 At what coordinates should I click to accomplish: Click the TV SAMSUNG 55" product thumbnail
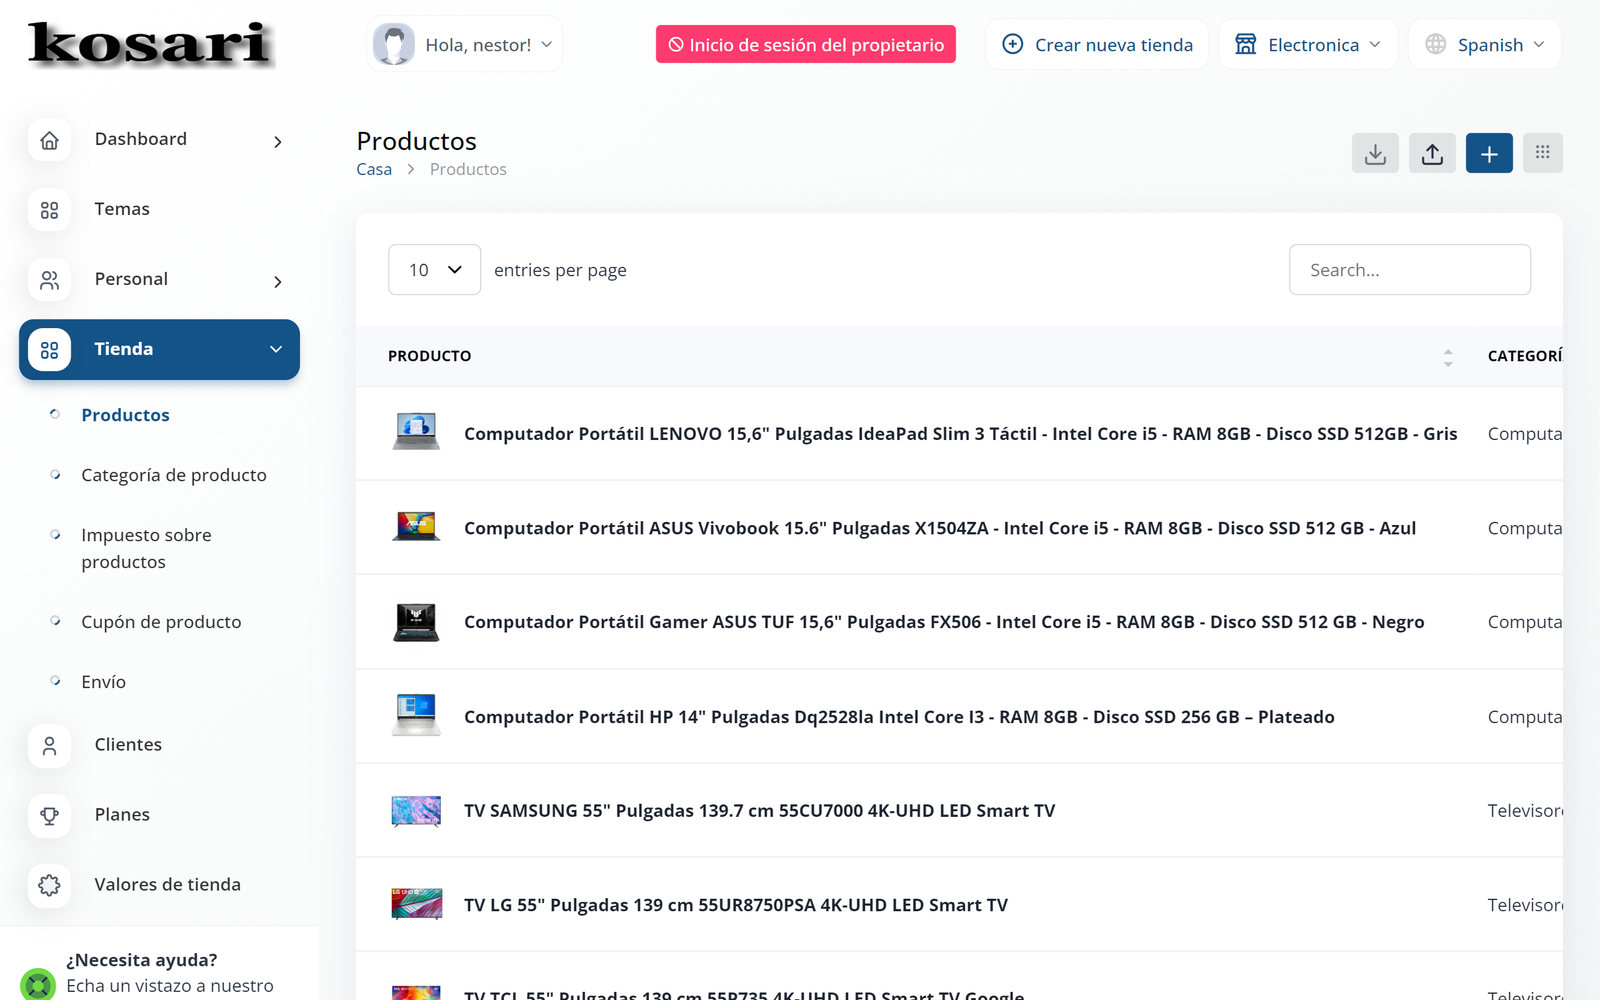[416, 811]
